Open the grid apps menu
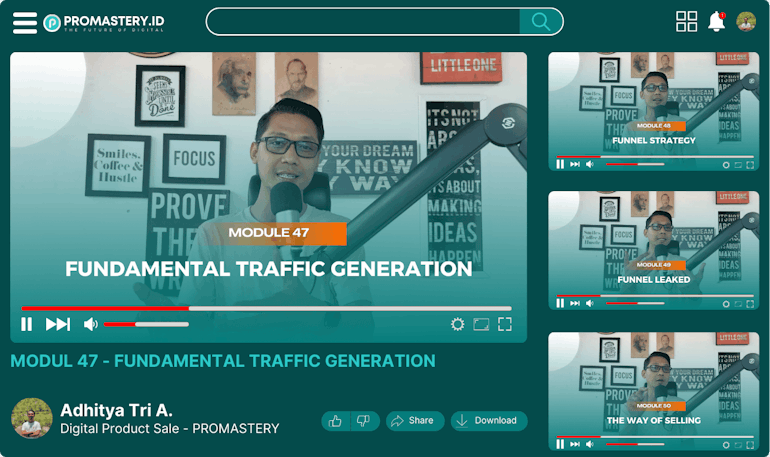 click(x=686, y=22)
